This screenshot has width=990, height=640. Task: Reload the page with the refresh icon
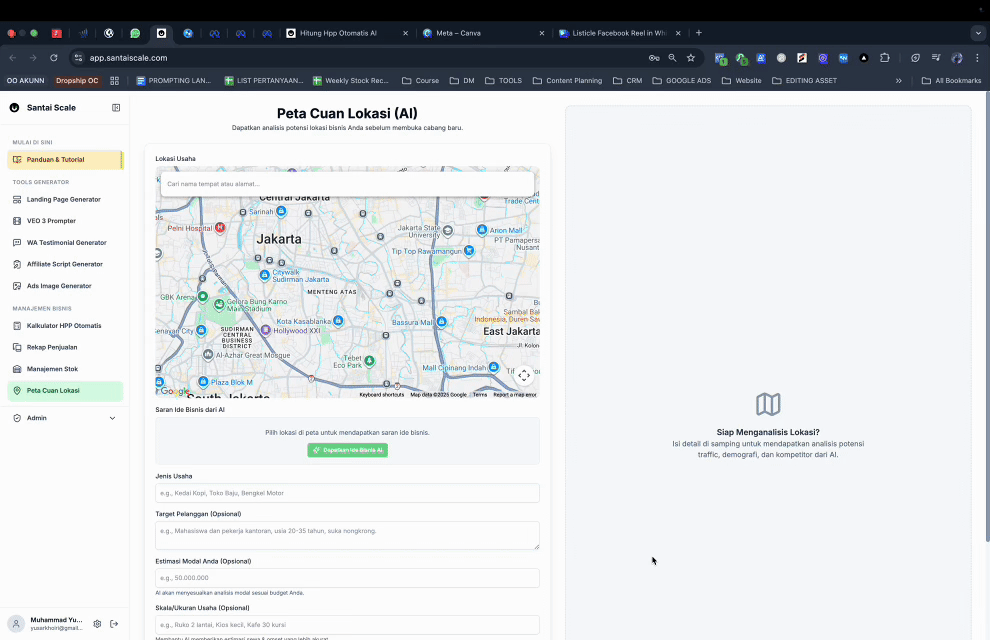(x=54, y=58)
